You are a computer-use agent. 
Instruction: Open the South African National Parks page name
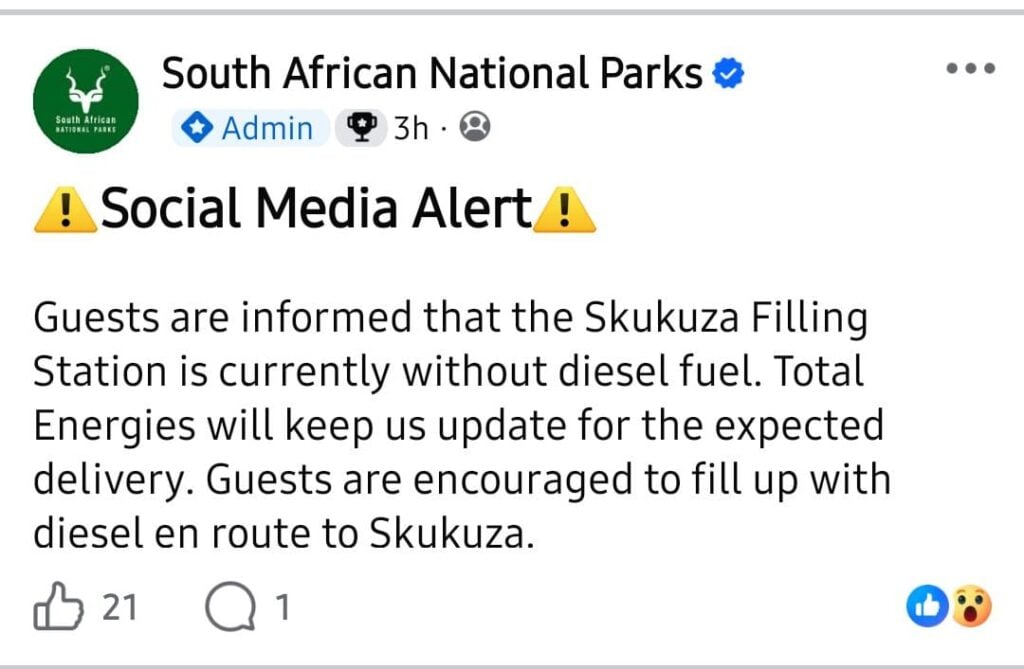[x=432, y=73]
